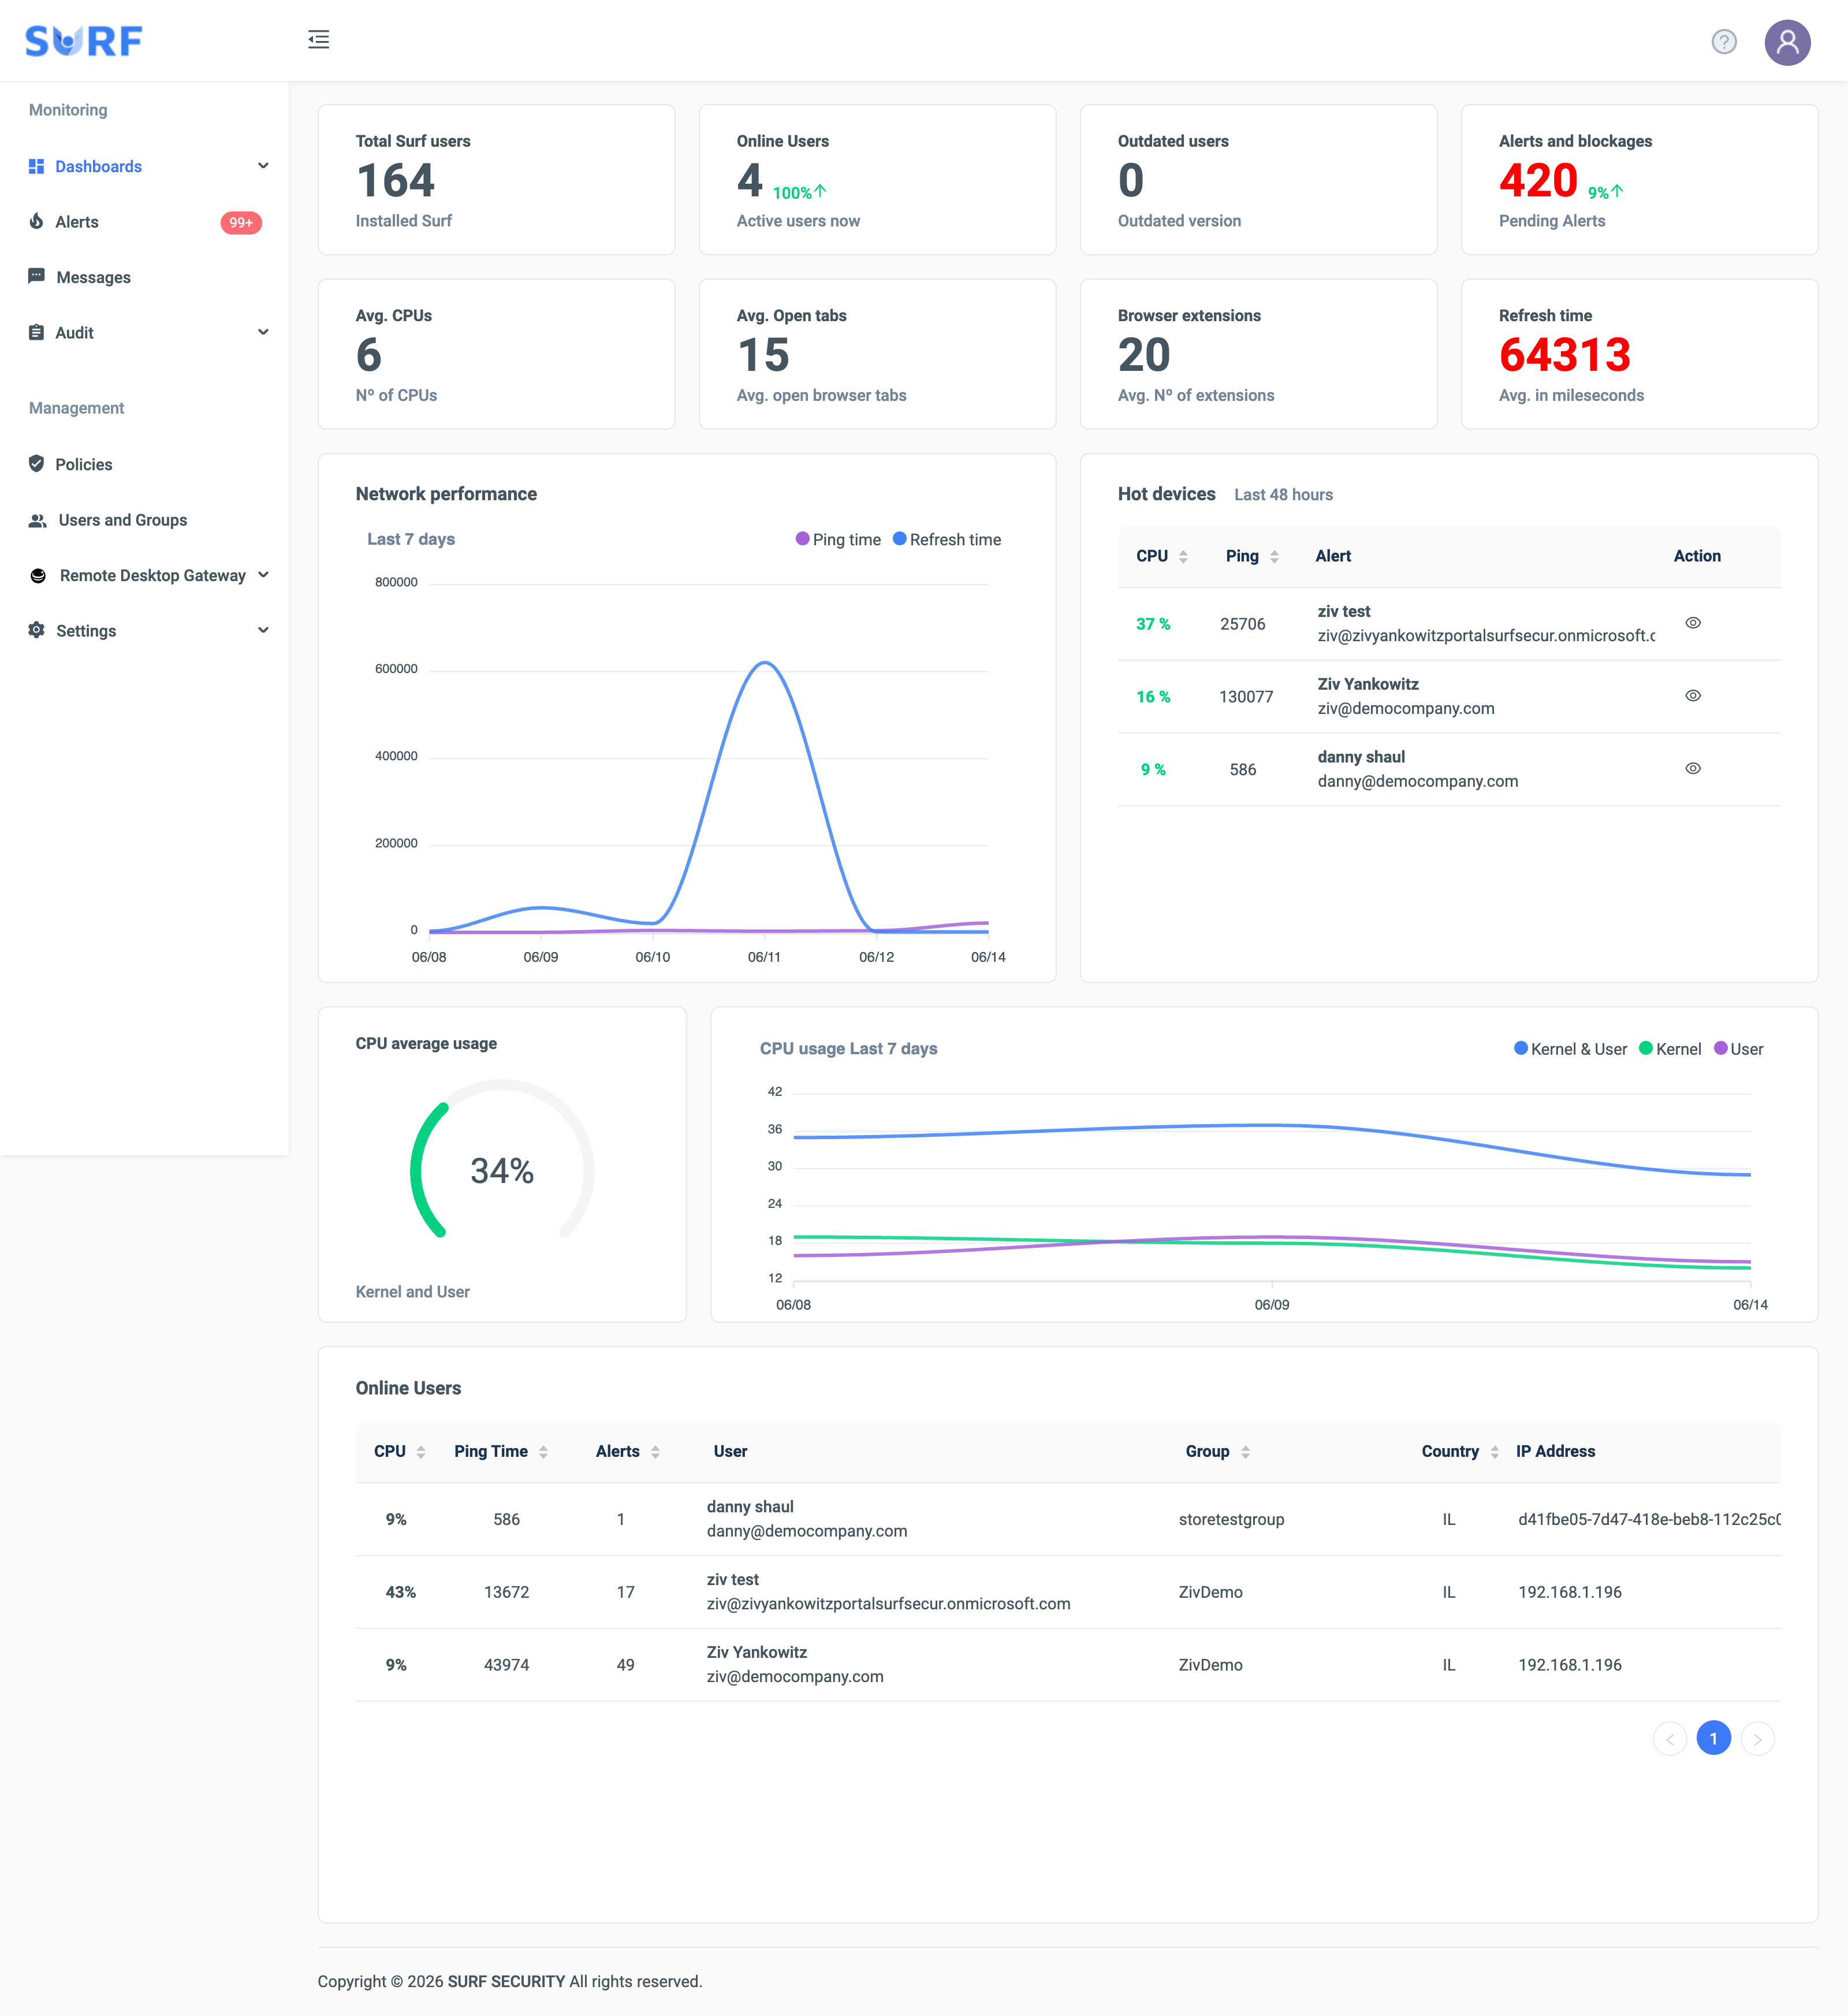View Ziv Yankowitz device eye icon

tap(1693, 696)
